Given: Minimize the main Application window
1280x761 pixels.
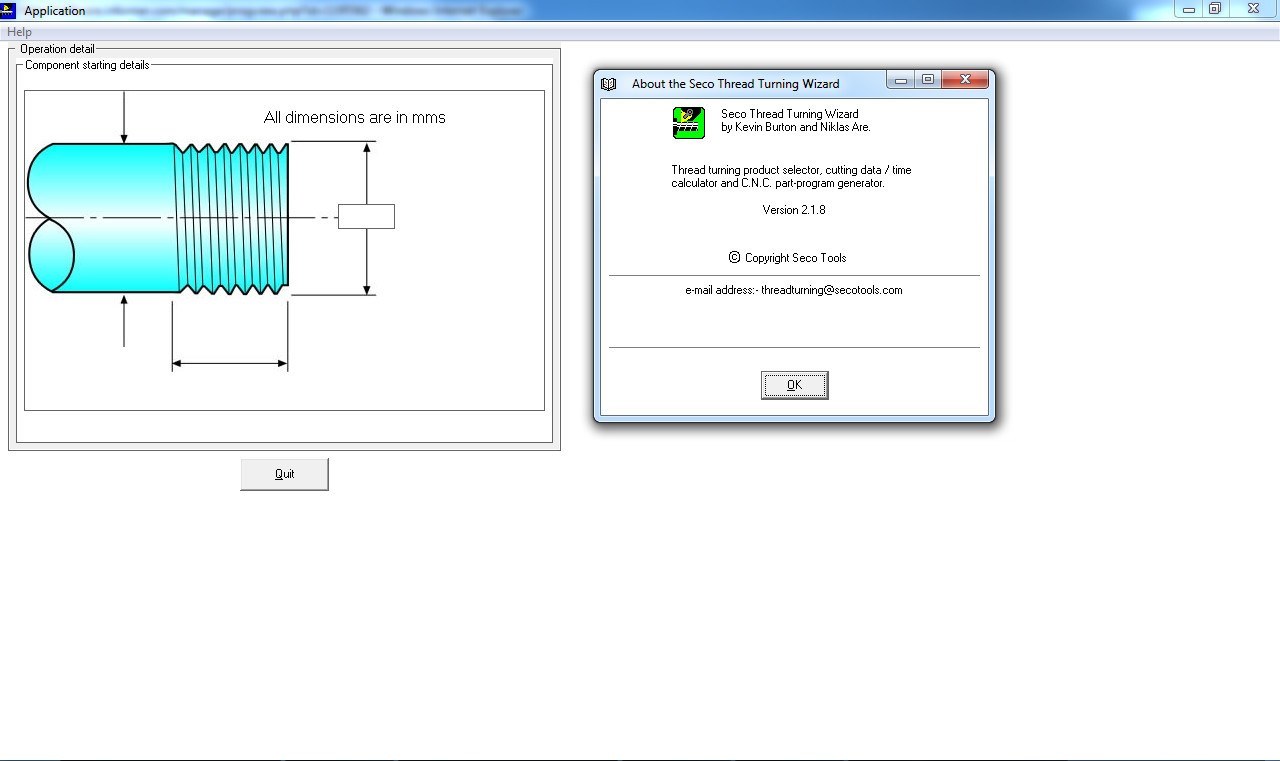Looking at the screenshot, I should pos(1188,9).
